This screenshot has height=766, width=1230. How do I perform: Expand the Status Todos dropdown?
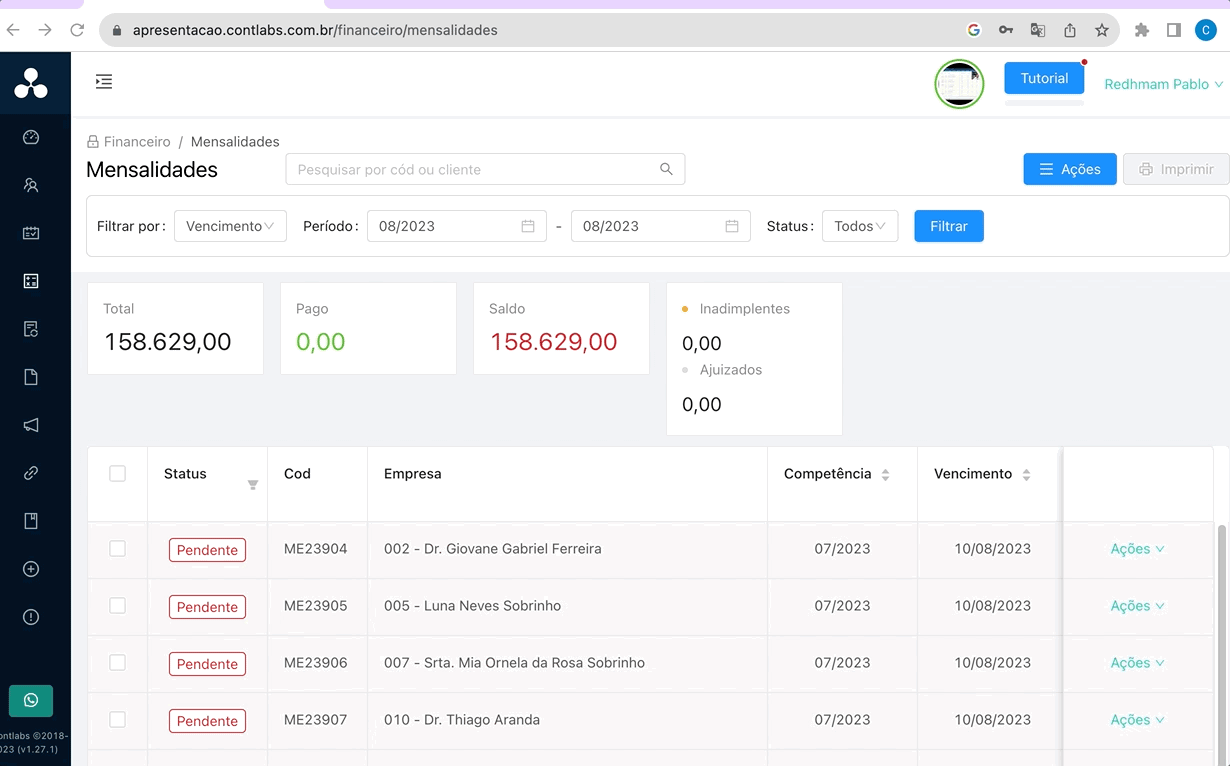coord(859,226)
